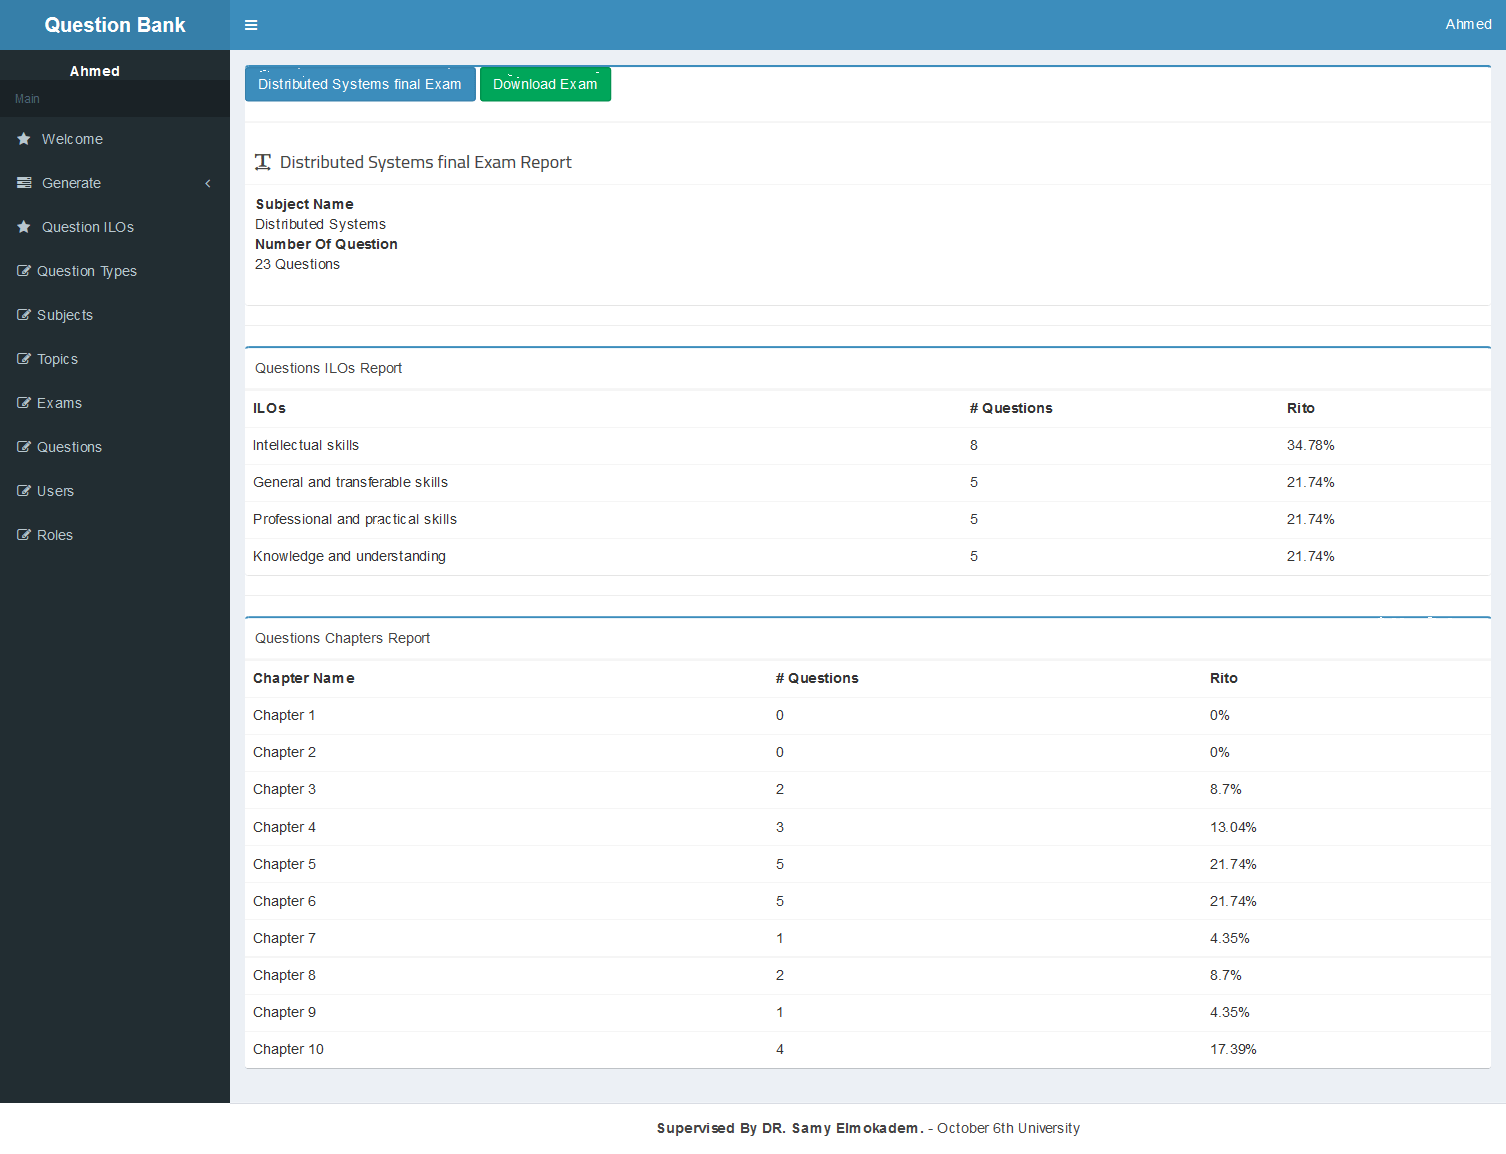Click 'Chapter 9' row name
Viewport: 1506px width, 1154px height.
click(284, 1012)
